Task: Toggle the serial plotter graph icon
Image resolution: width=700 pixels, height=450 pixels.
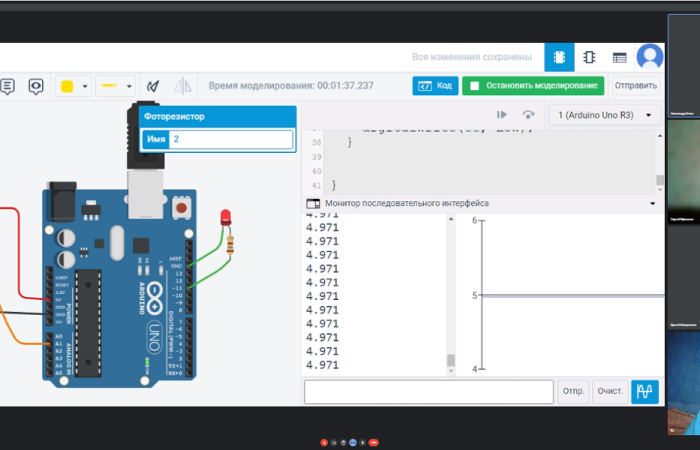Action: [x=645, y=391]
